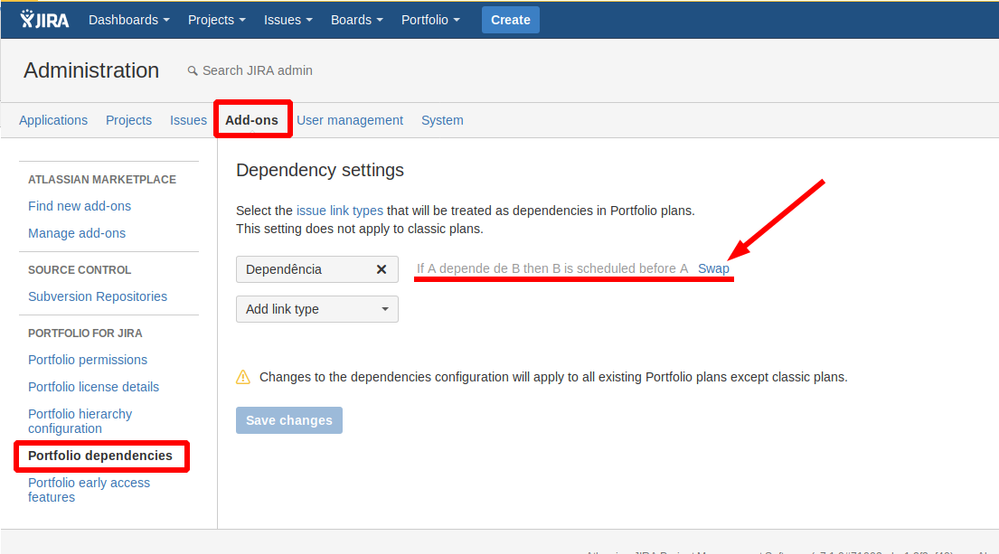Screen dimensions: 999x554
Task: Open Portfolio hierarchy configuration
Action: [80, 421]
